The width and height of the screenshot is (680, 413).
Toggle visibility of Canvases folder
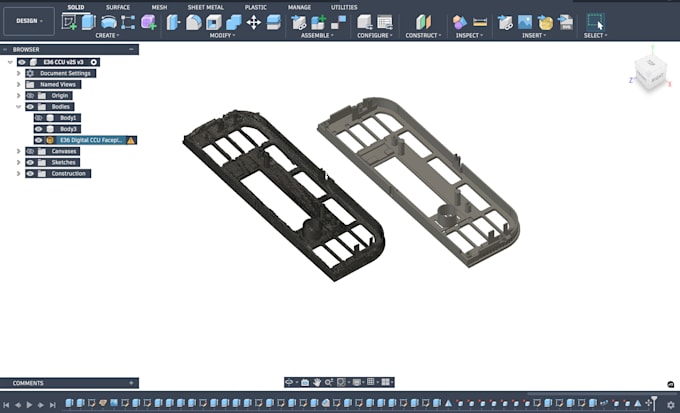(30, 151)
